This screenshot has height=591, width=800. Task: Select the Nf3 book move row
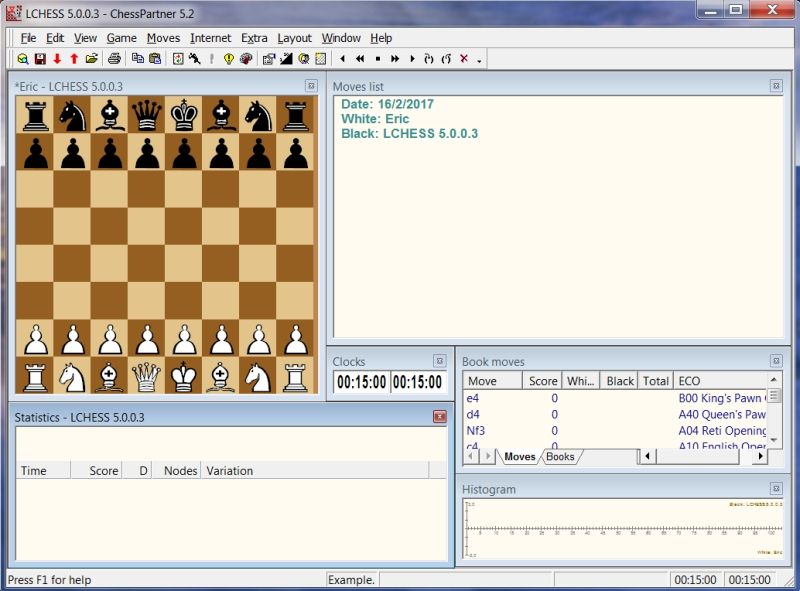[615, 431]
